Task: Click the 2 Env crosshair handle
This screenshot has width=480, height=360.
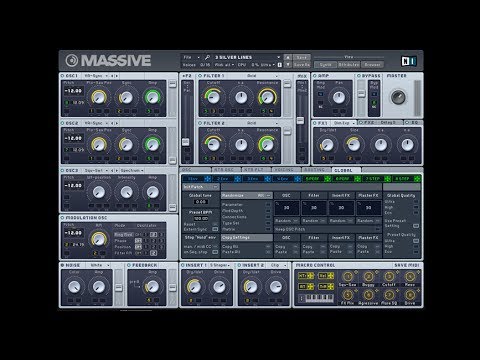Action: coord(237,179)
